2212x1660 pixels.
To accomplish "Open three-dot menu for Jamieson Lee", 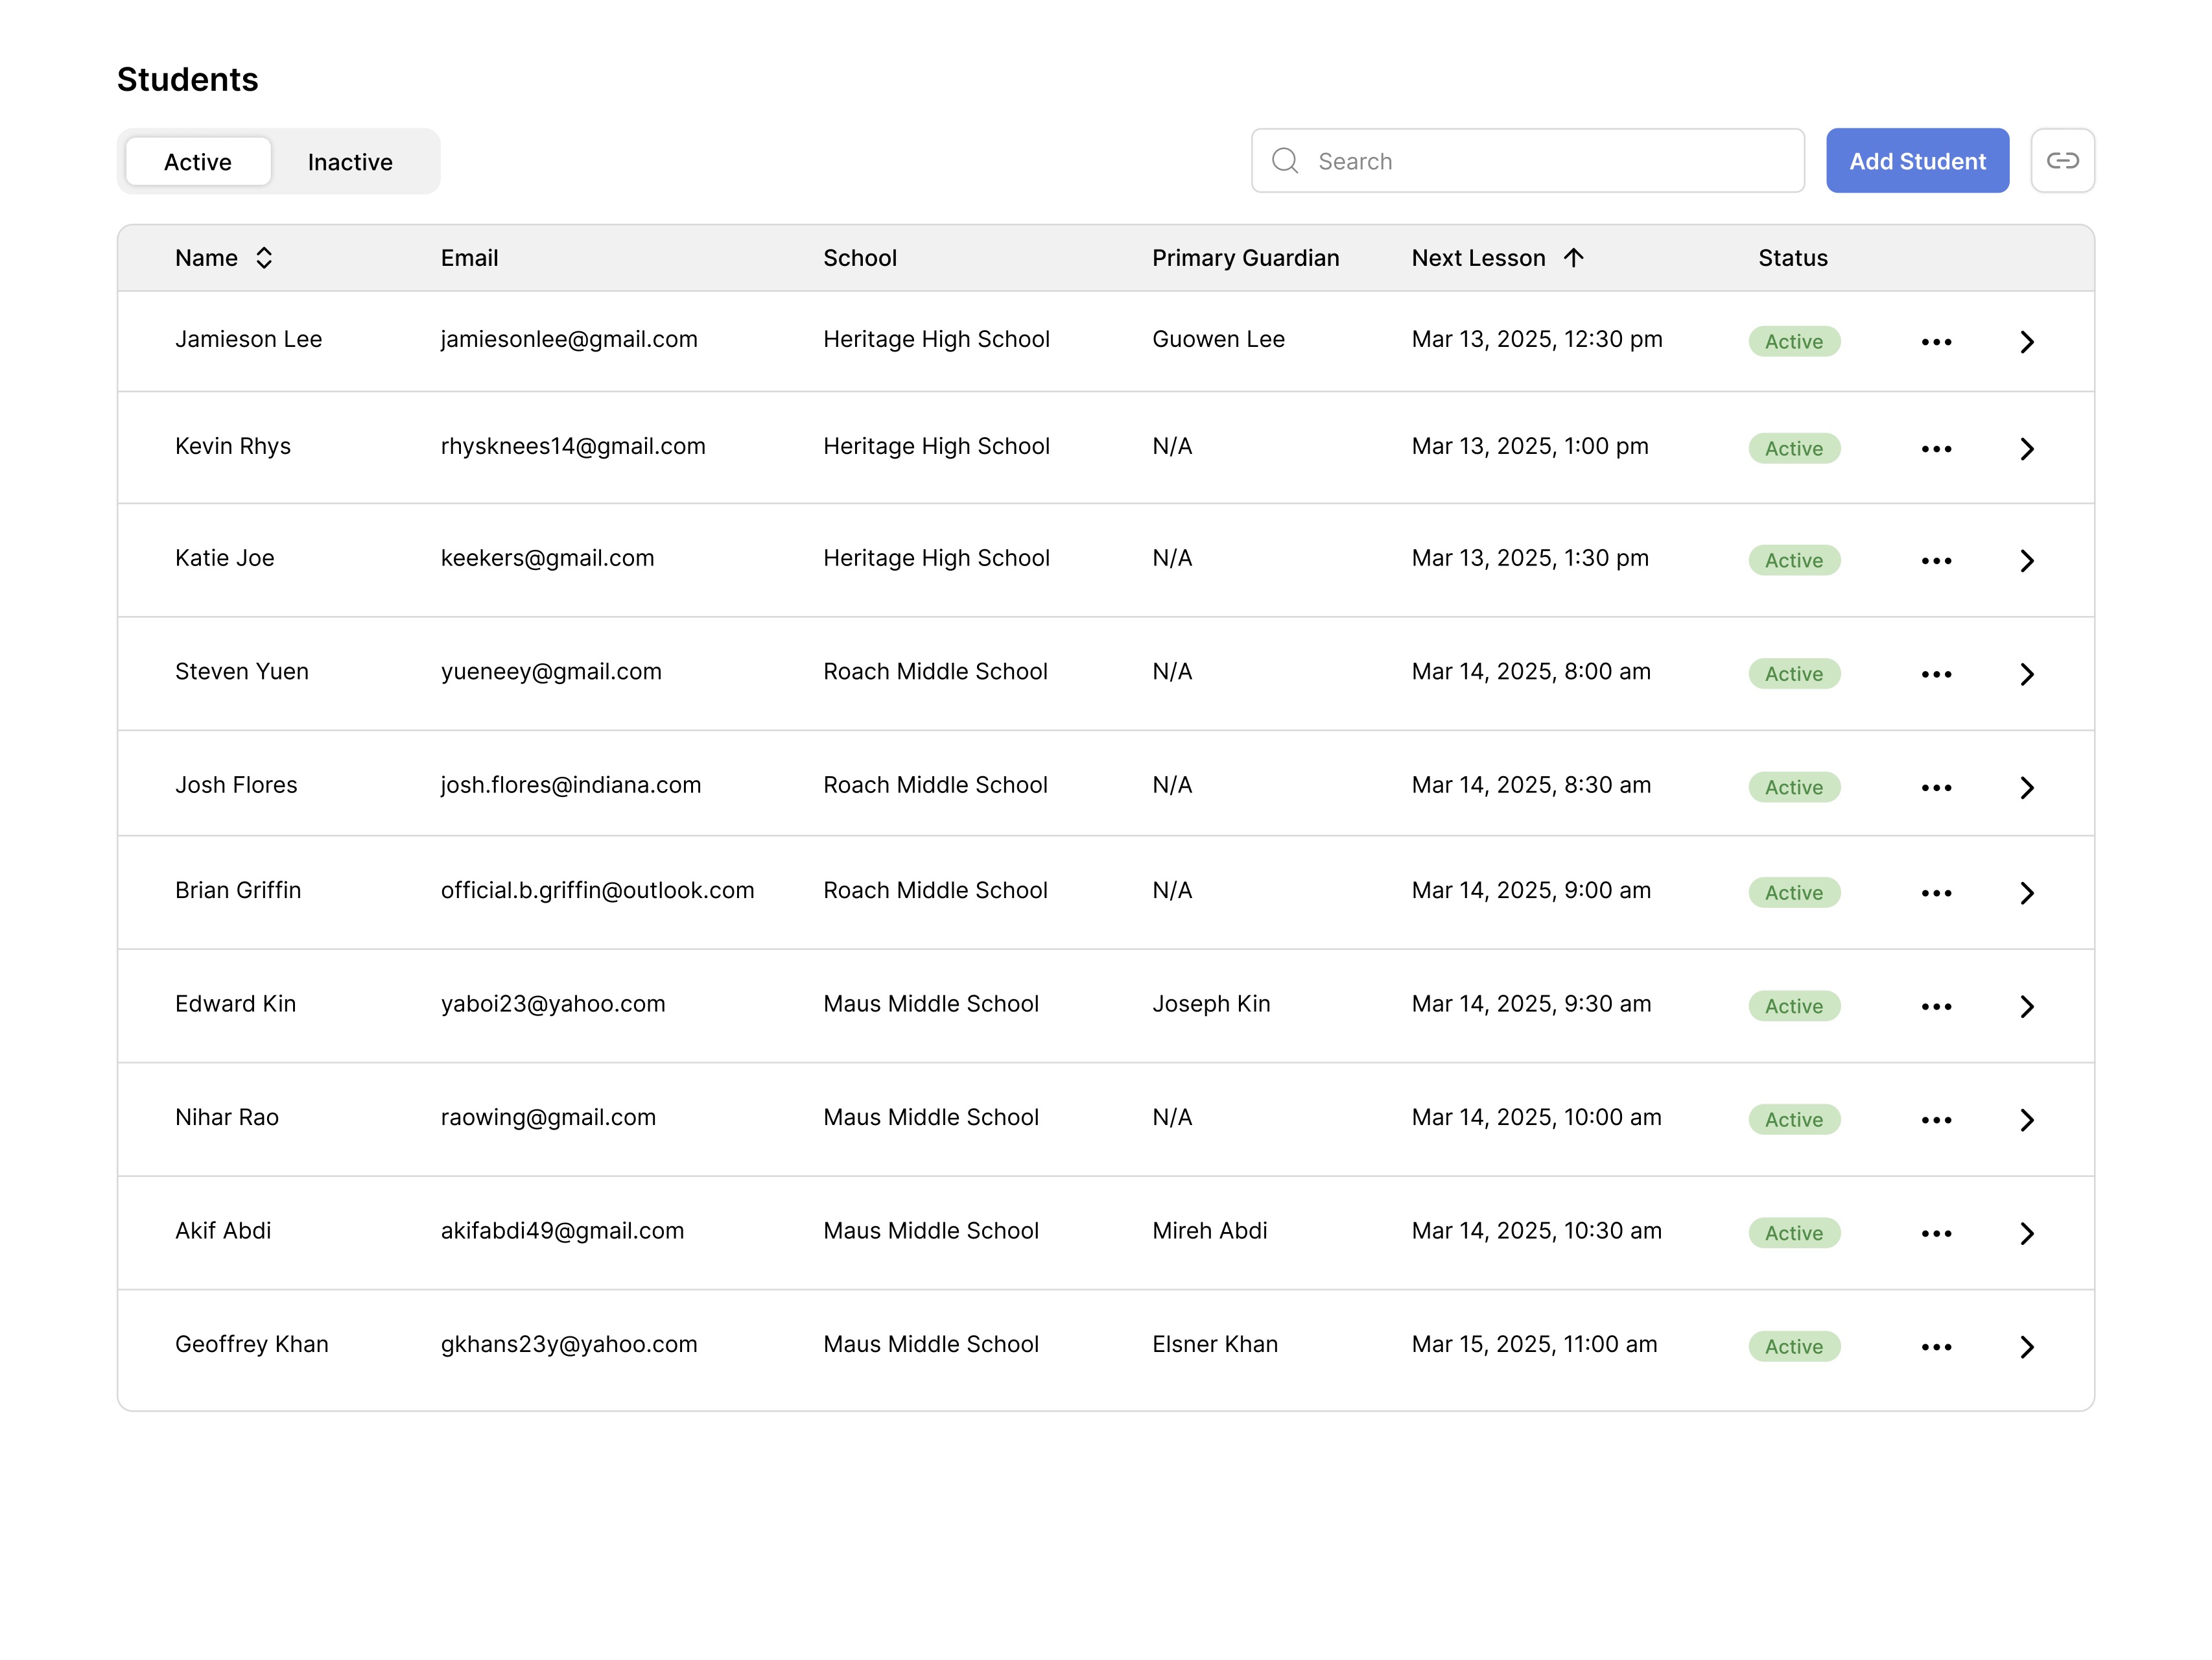I will pos(1936,342).
